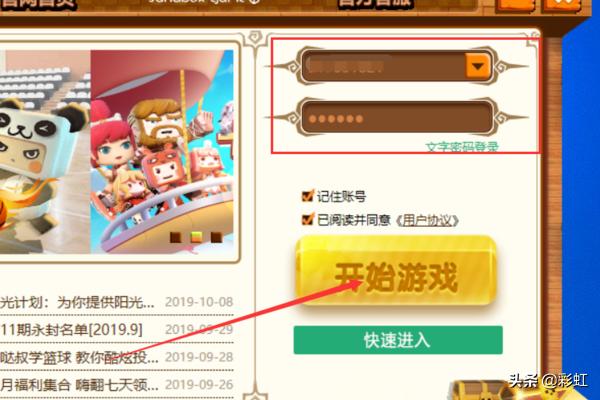Open 文字密码登录 link
This screenshot has height=400, width=600.
point(462,147)
